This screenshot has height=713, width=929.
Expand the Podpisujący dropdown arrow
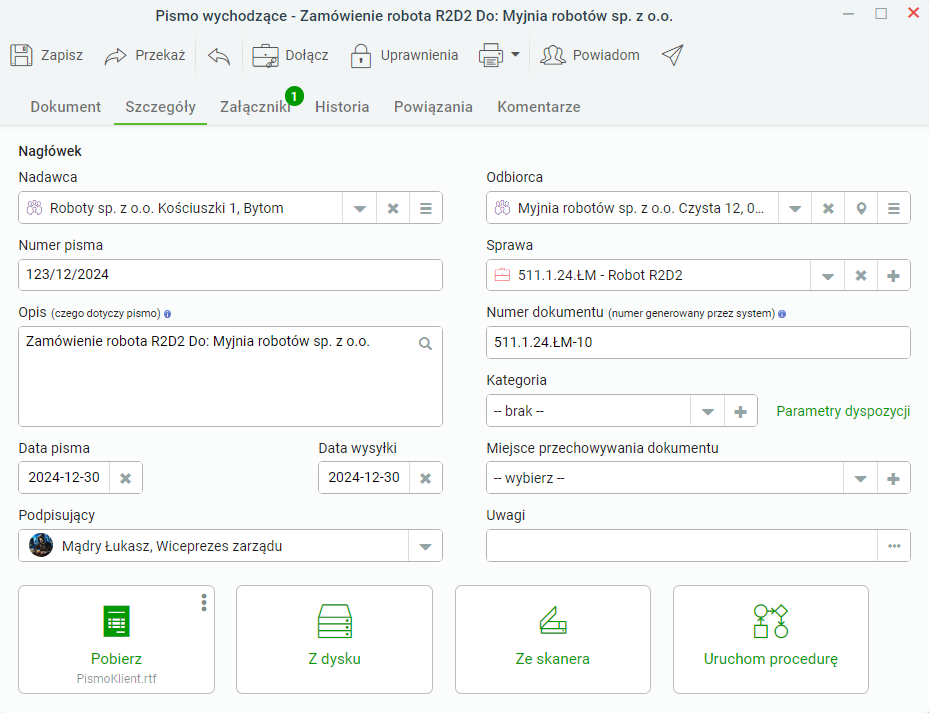click(425, 546)
